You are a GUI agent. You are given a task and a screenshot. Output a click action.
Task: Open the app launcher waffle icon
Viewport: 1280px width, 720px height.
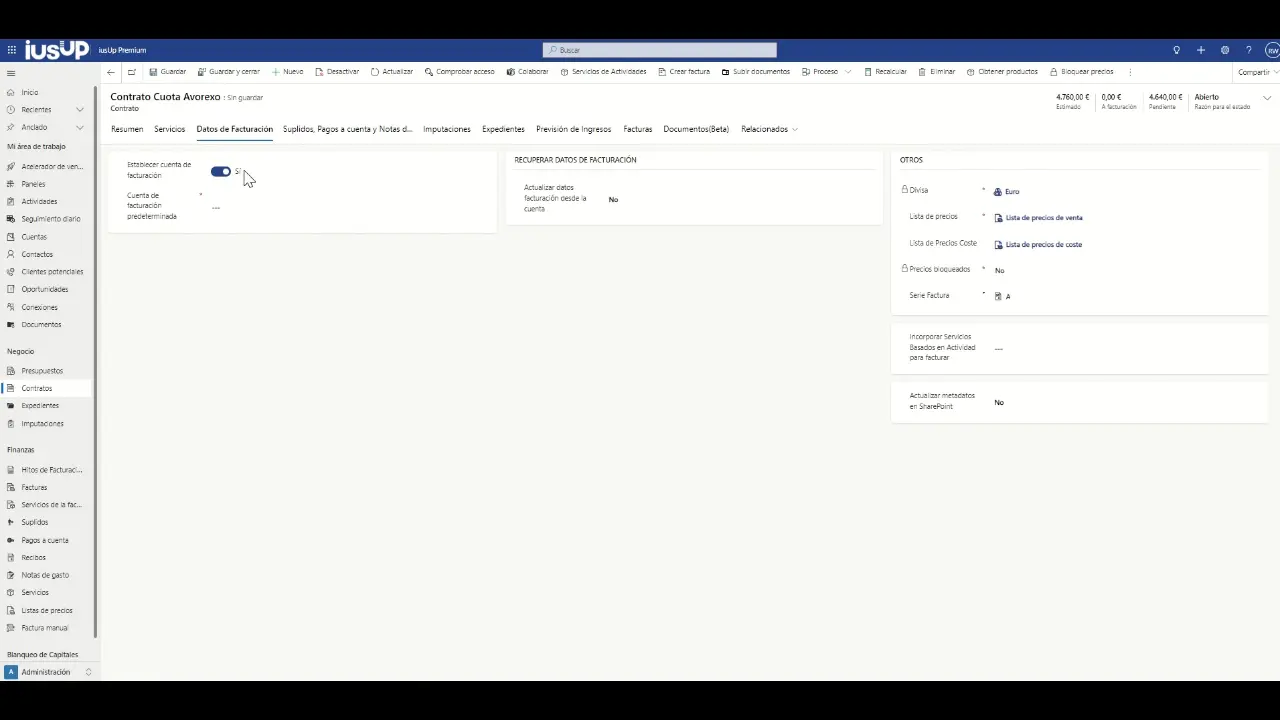11,50
